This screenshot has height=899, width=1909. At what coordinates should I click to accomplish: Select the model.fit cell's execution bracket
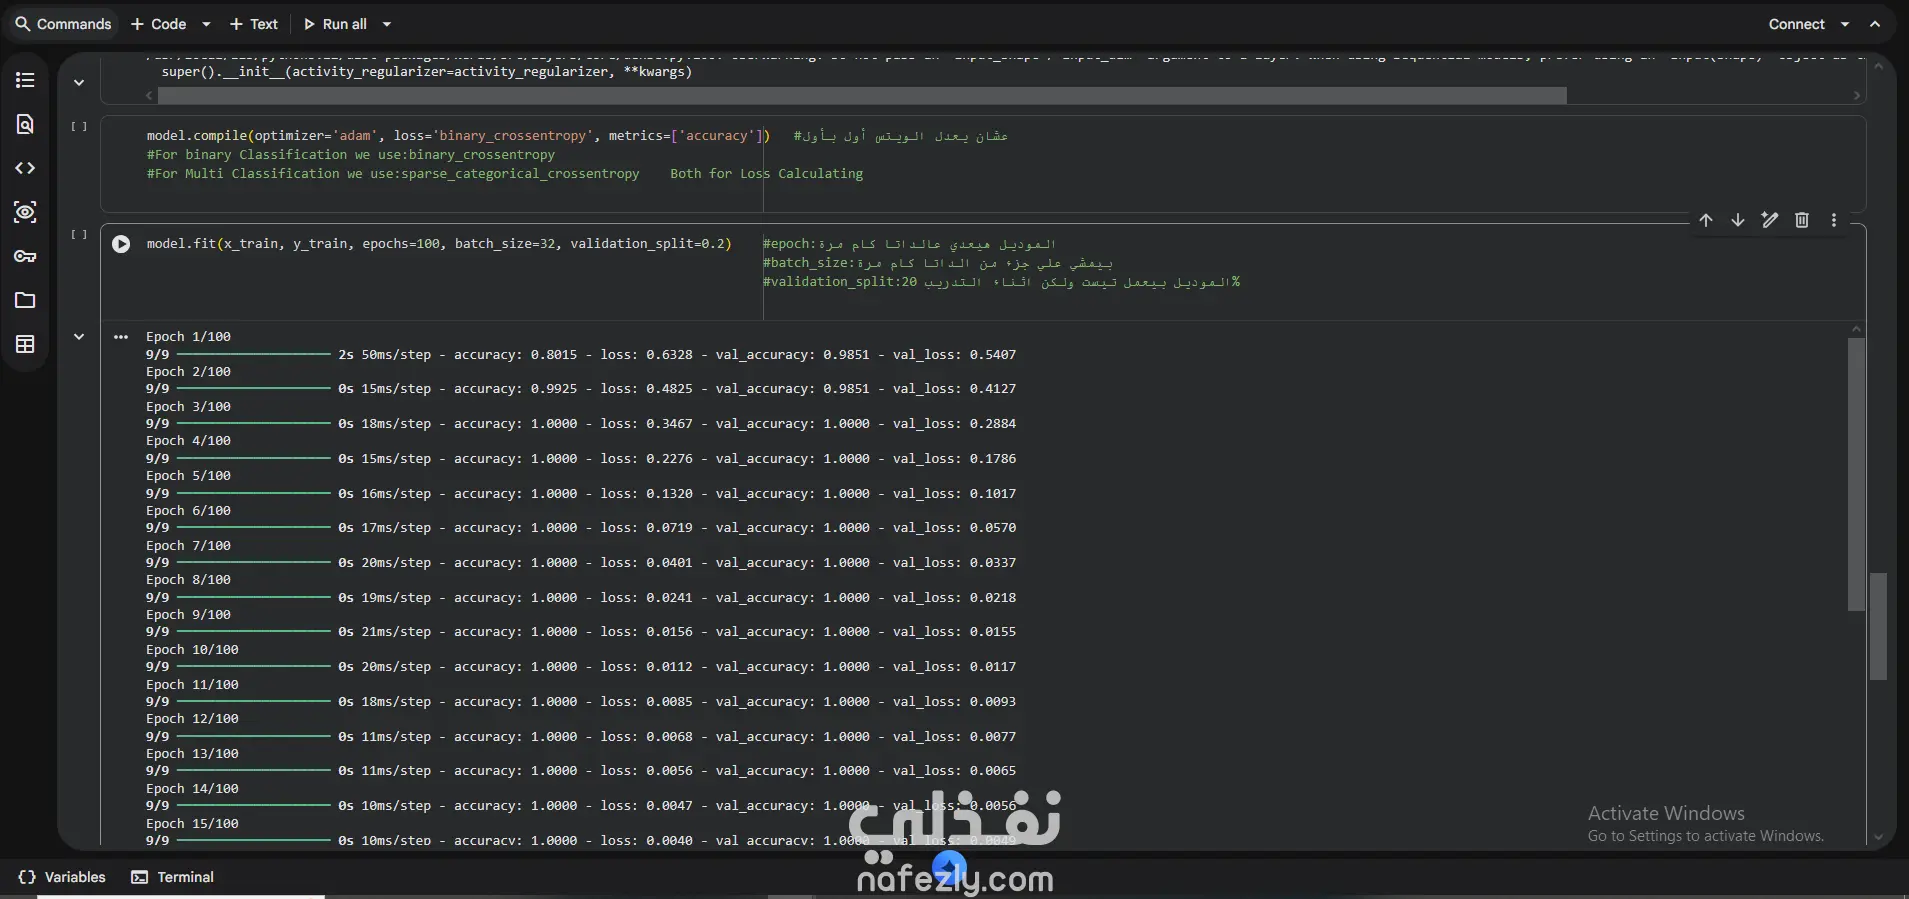pyautogui.click(x=79, y=235)
